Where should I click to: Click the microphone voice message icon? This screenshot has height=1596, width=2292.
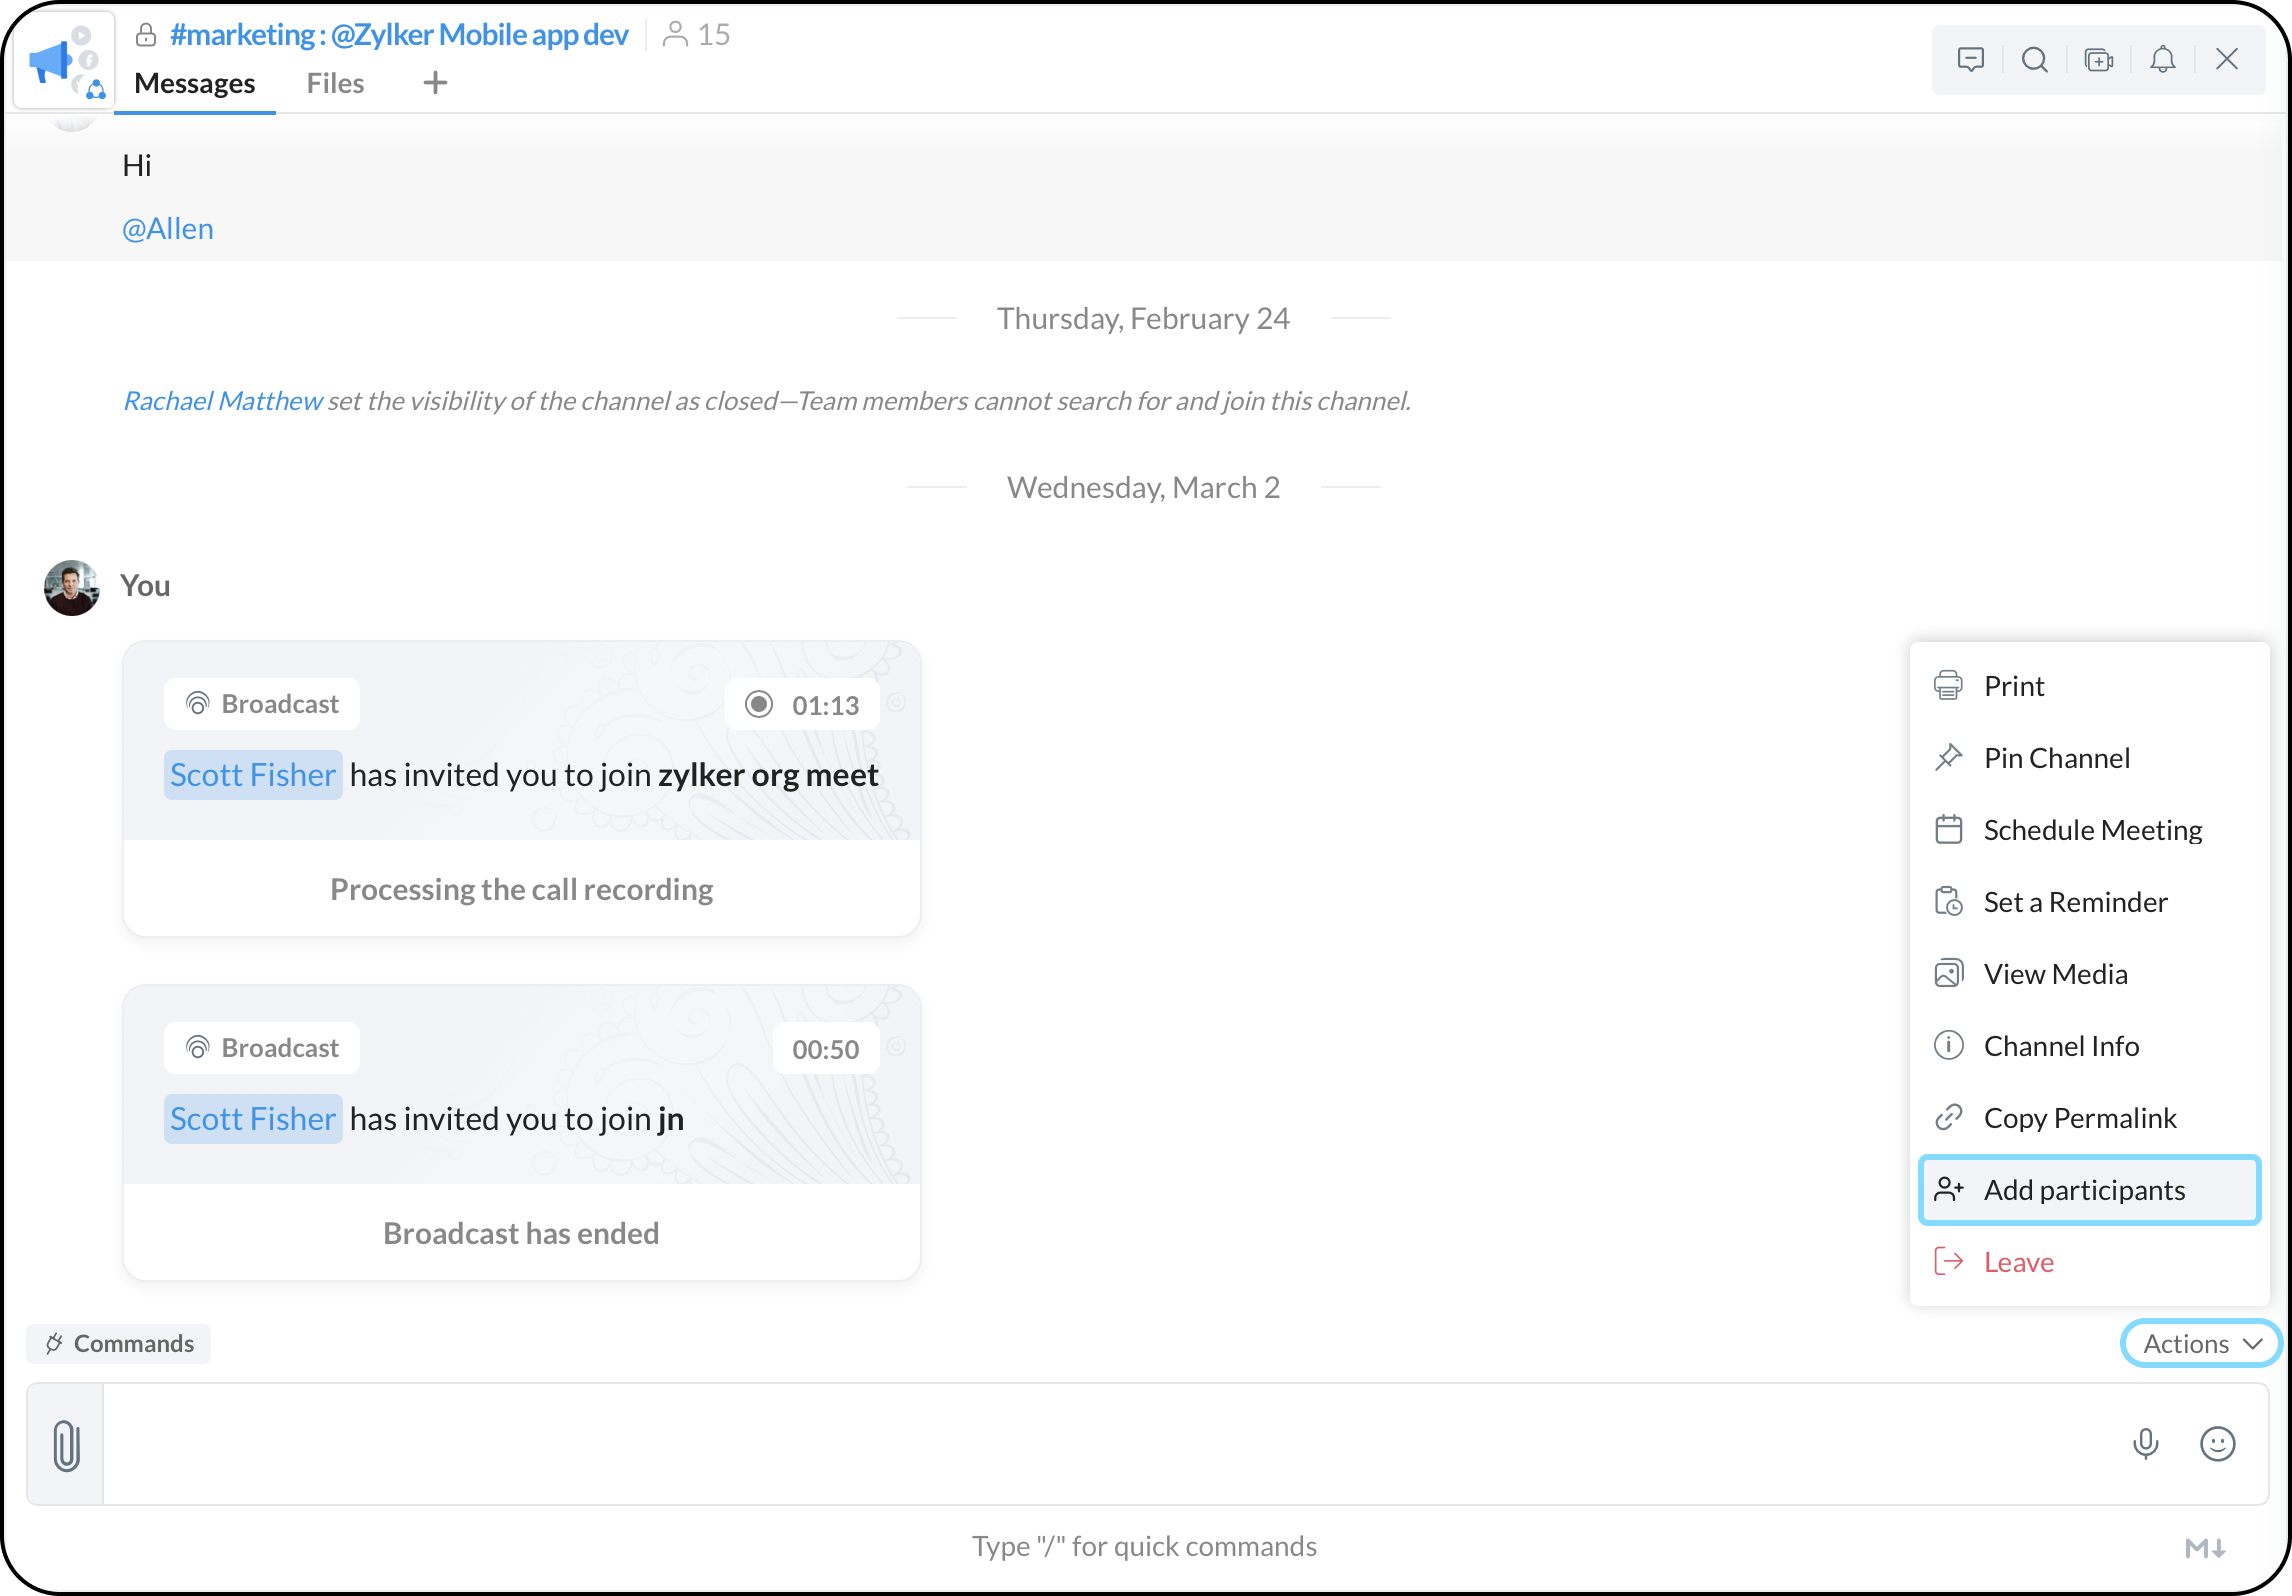pyautogui.click(x=2145, y=1443)
